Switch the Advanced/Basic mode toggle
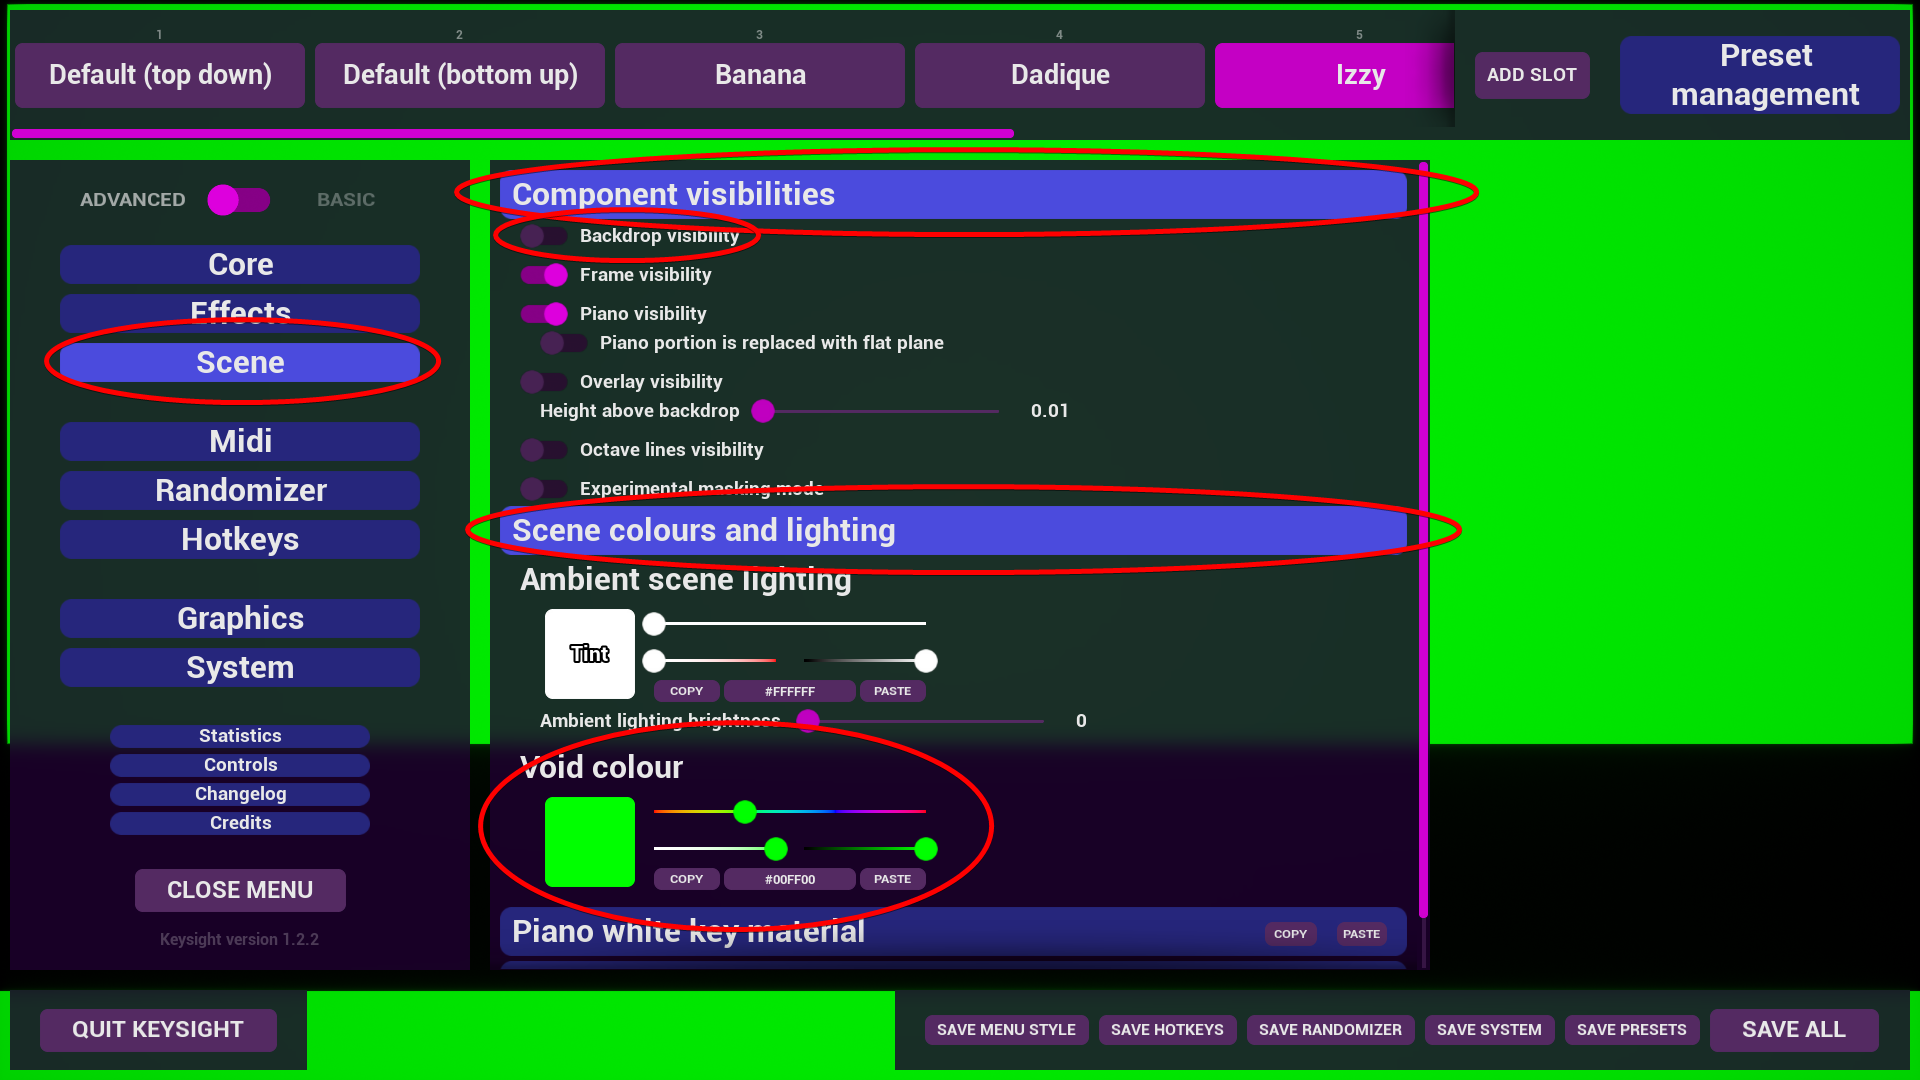The width and height of the screenshot is (1920, 1080). click(x=239, y=200)
